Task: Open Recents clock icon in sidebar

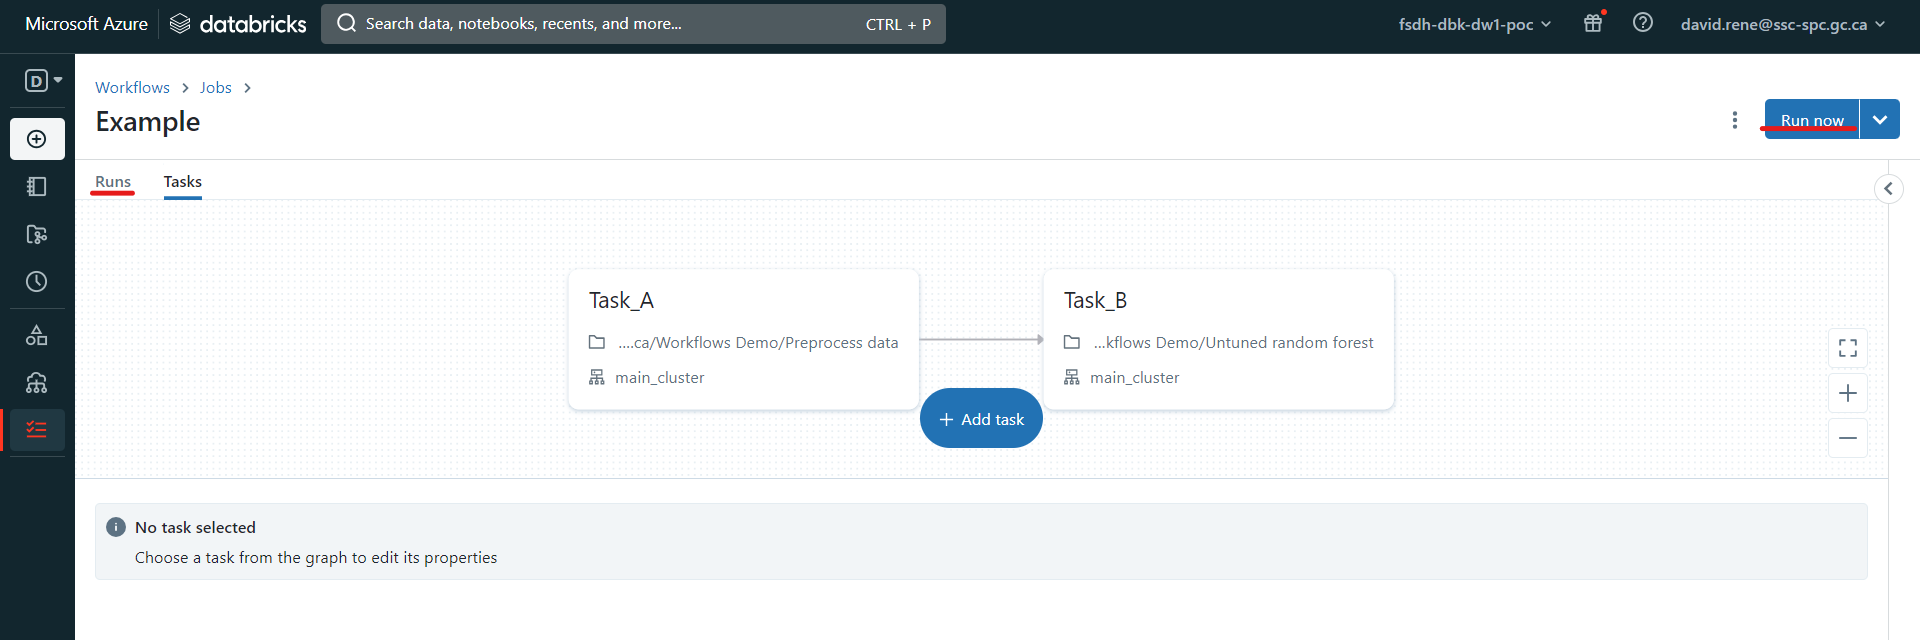Action: pyautogui.click(x=37, y=282)
